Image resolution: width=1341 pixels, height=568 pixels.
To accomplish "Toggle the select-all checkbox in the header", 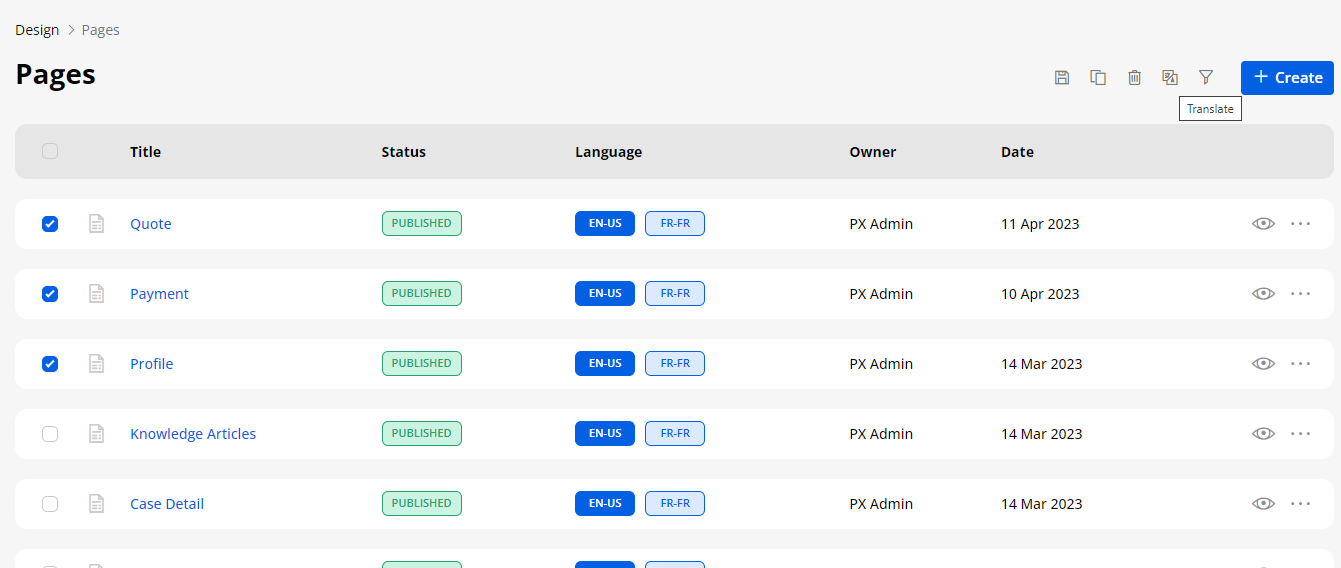I will point(50,152).
